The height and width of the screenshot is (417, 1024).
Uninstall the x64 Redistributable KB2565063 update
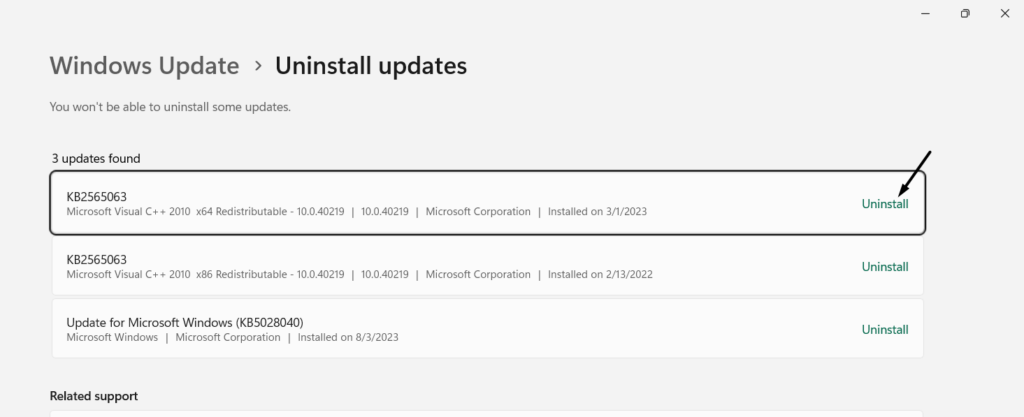pyautogui.click(x=884, y=203)
